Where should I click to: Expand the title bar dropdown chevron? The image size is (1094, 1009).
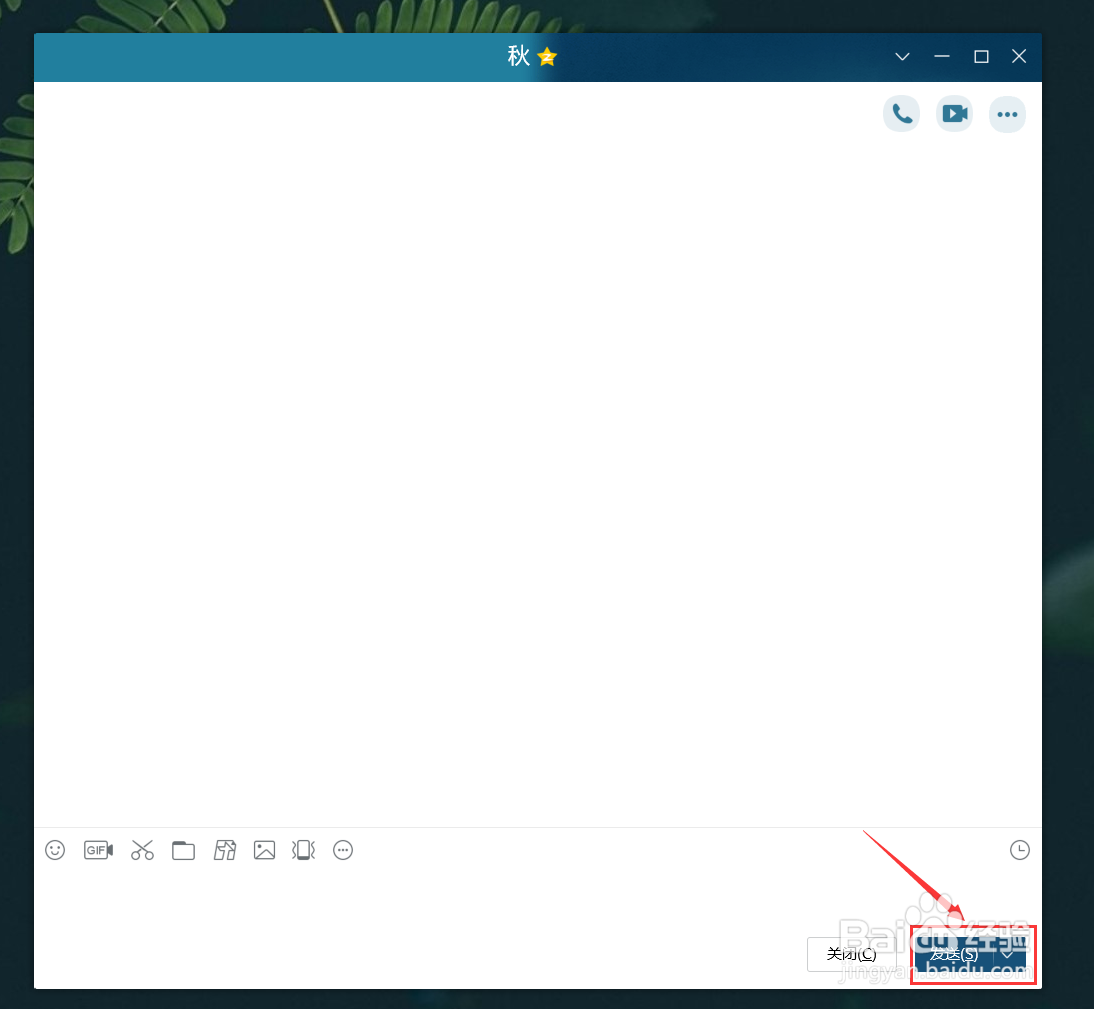point(903,57)
